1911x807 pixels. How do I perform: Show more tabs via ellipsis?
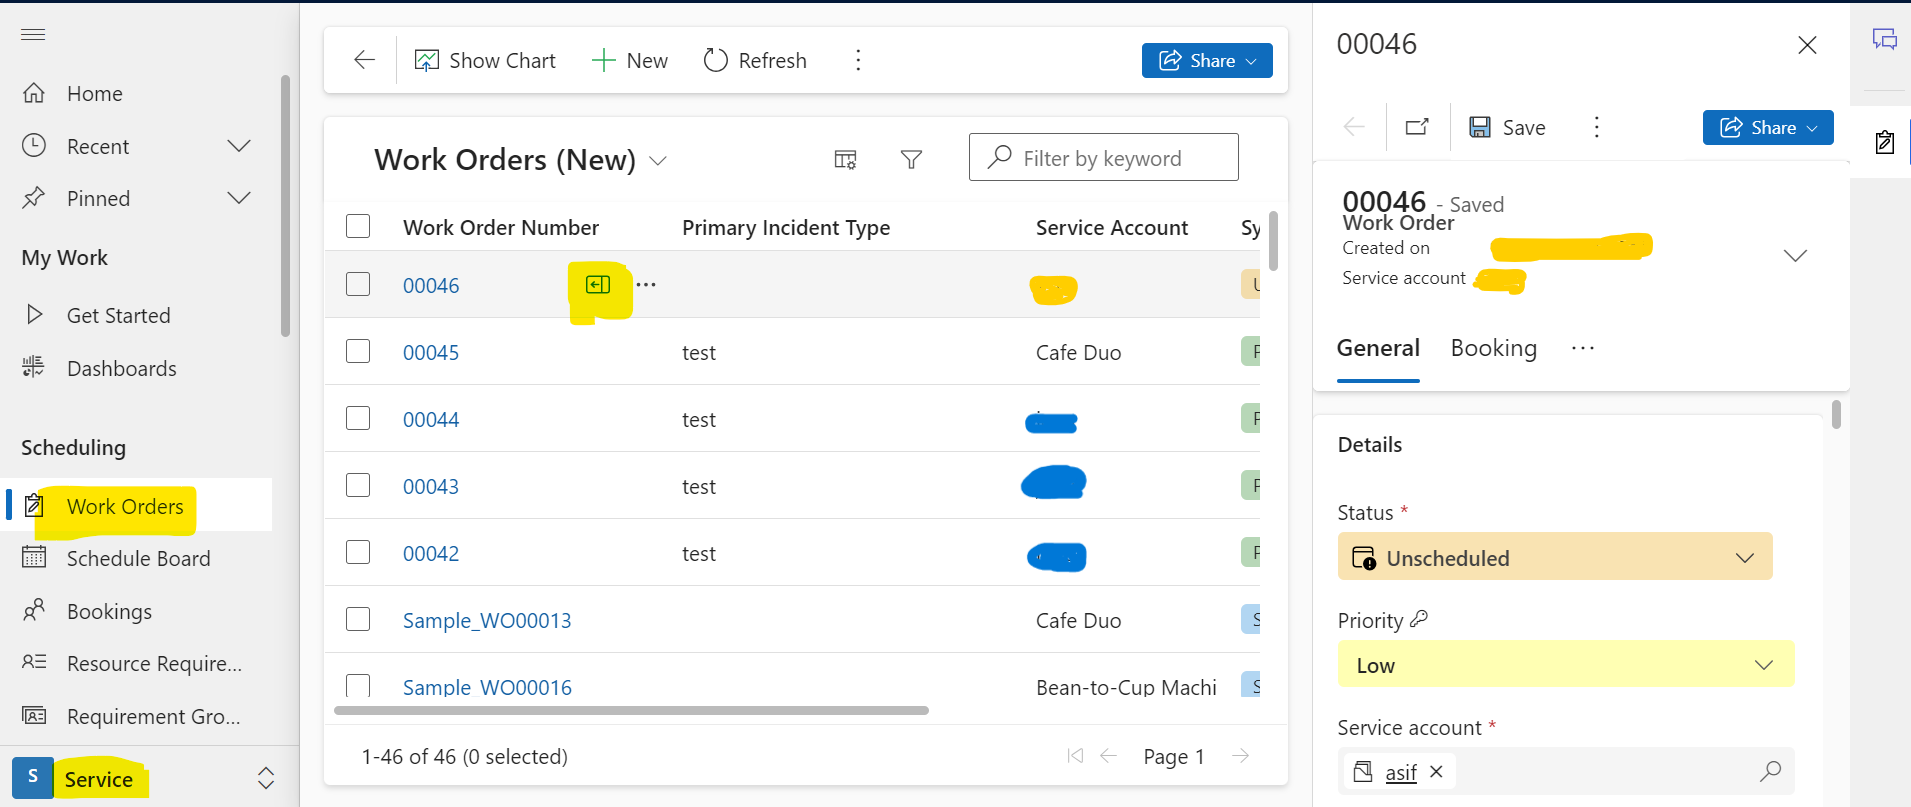point(1583,348)
